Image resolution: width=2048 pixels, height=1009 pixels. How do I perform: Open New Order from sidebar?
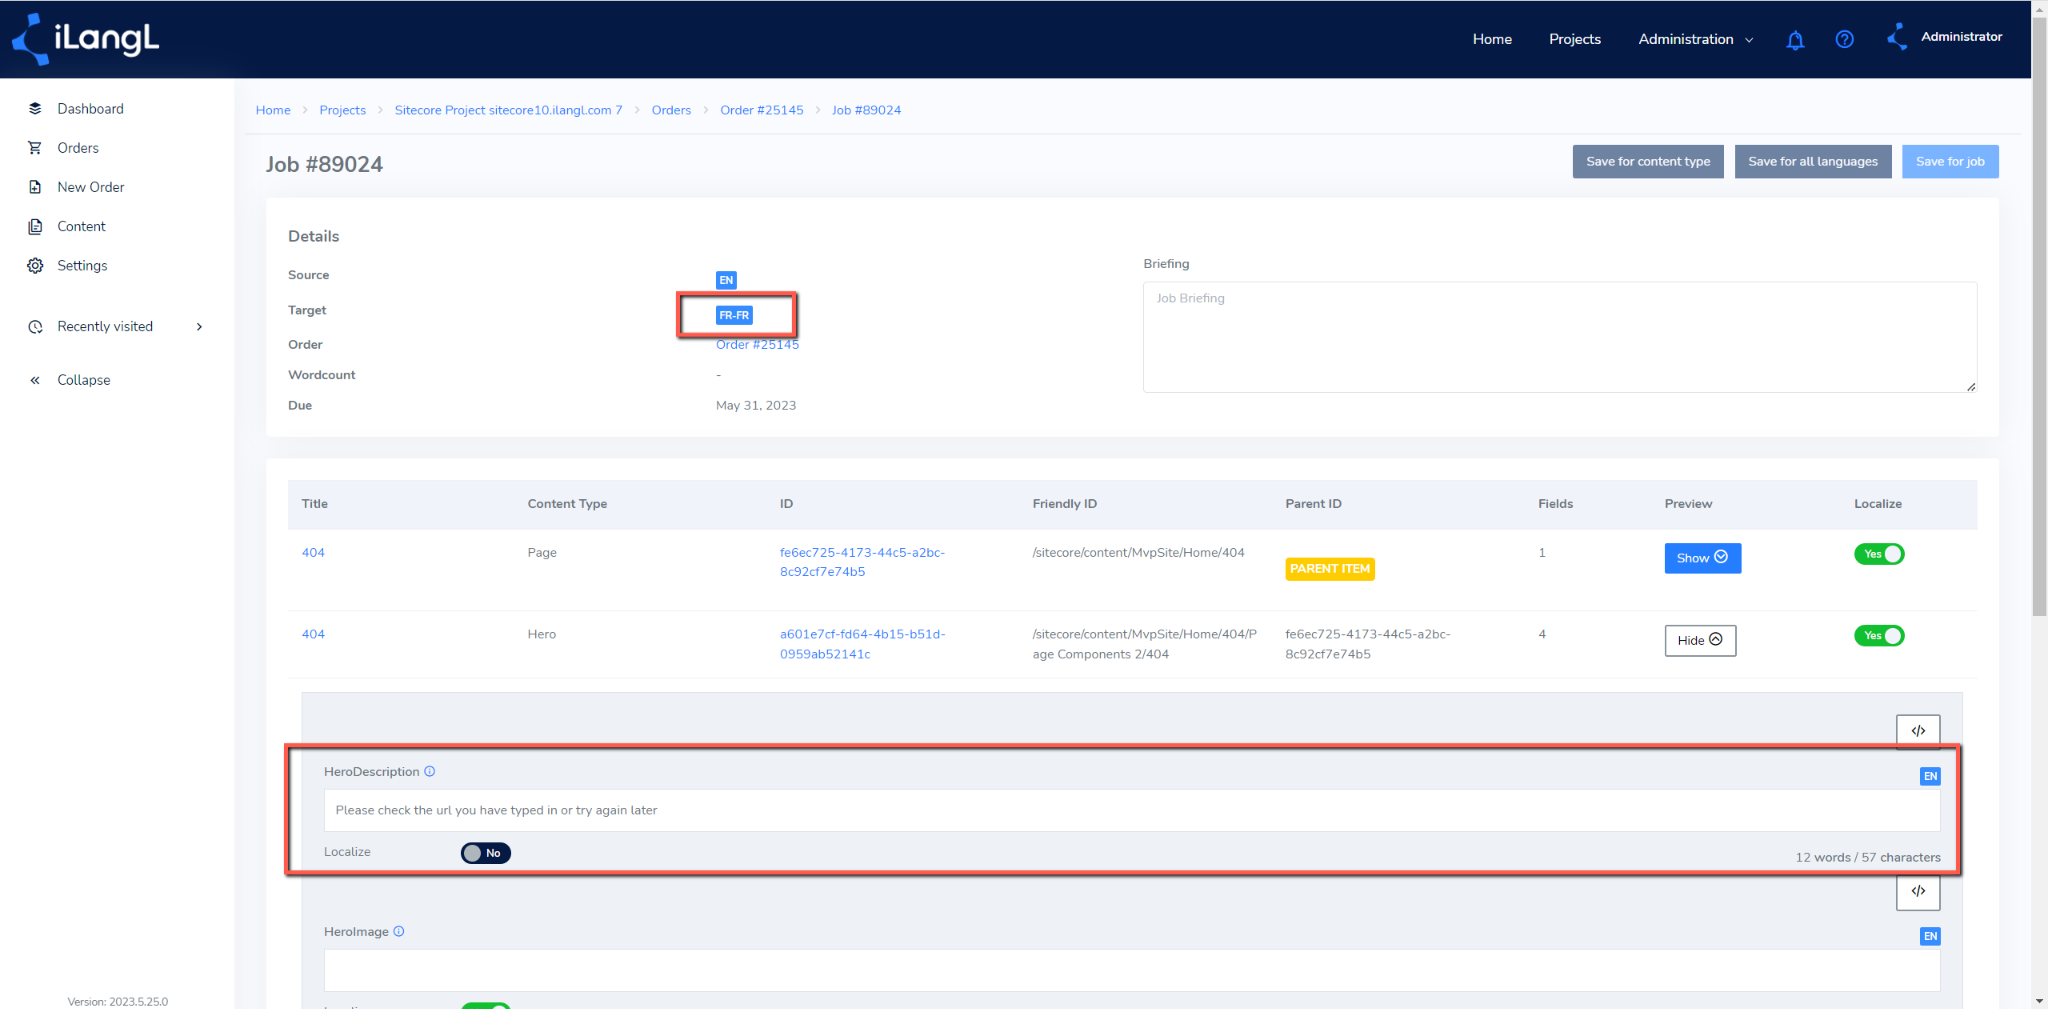[x=91, y=187]
